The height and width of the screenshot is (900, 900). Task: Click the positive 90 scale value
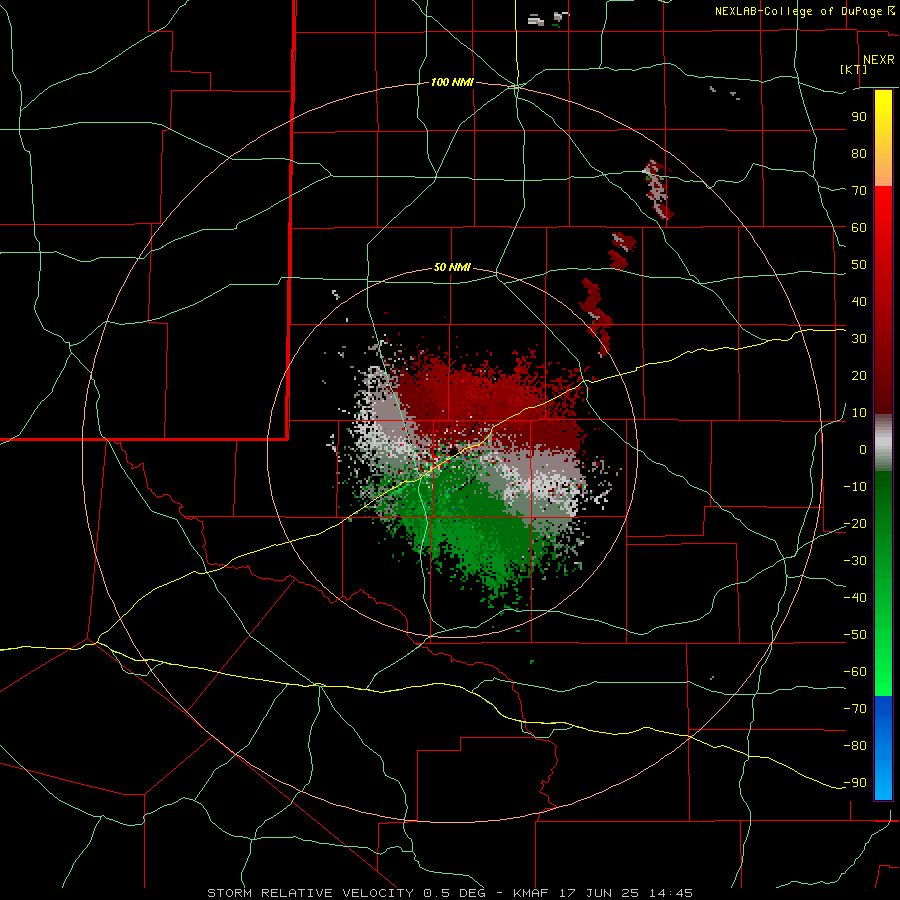coord(859,117)
